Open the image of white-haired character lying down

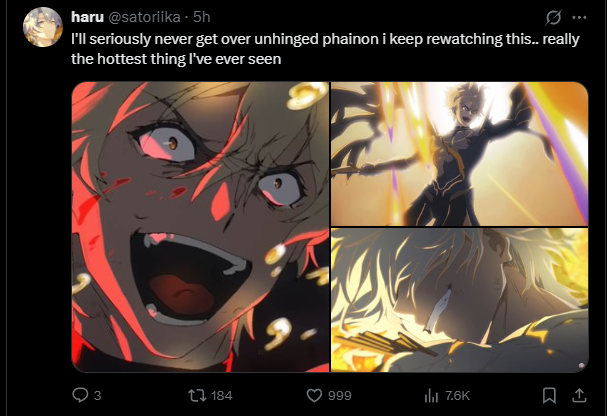pos(460,300)
